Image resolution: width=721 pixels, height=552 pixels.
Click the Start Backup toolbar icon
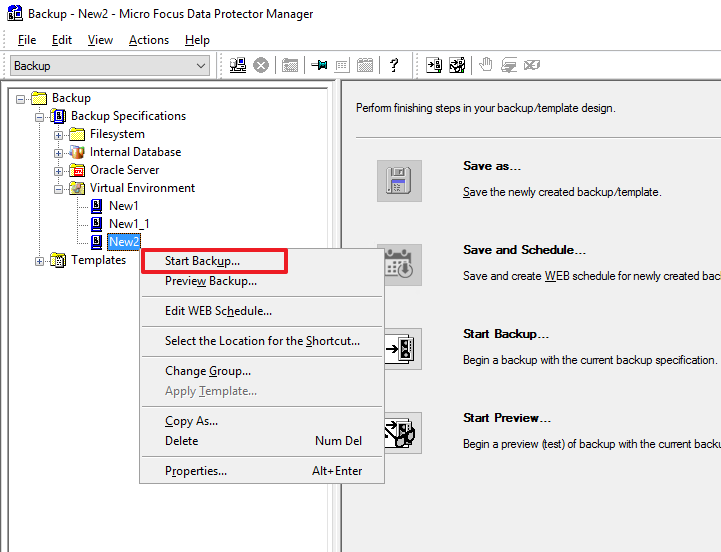[434, 65]
